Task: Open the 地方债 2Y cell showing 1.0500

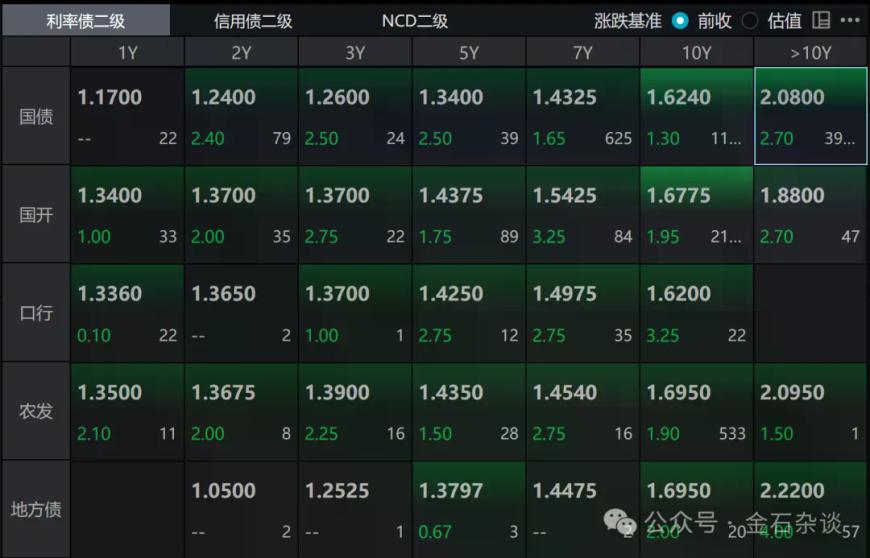Action: coord(241,509)
